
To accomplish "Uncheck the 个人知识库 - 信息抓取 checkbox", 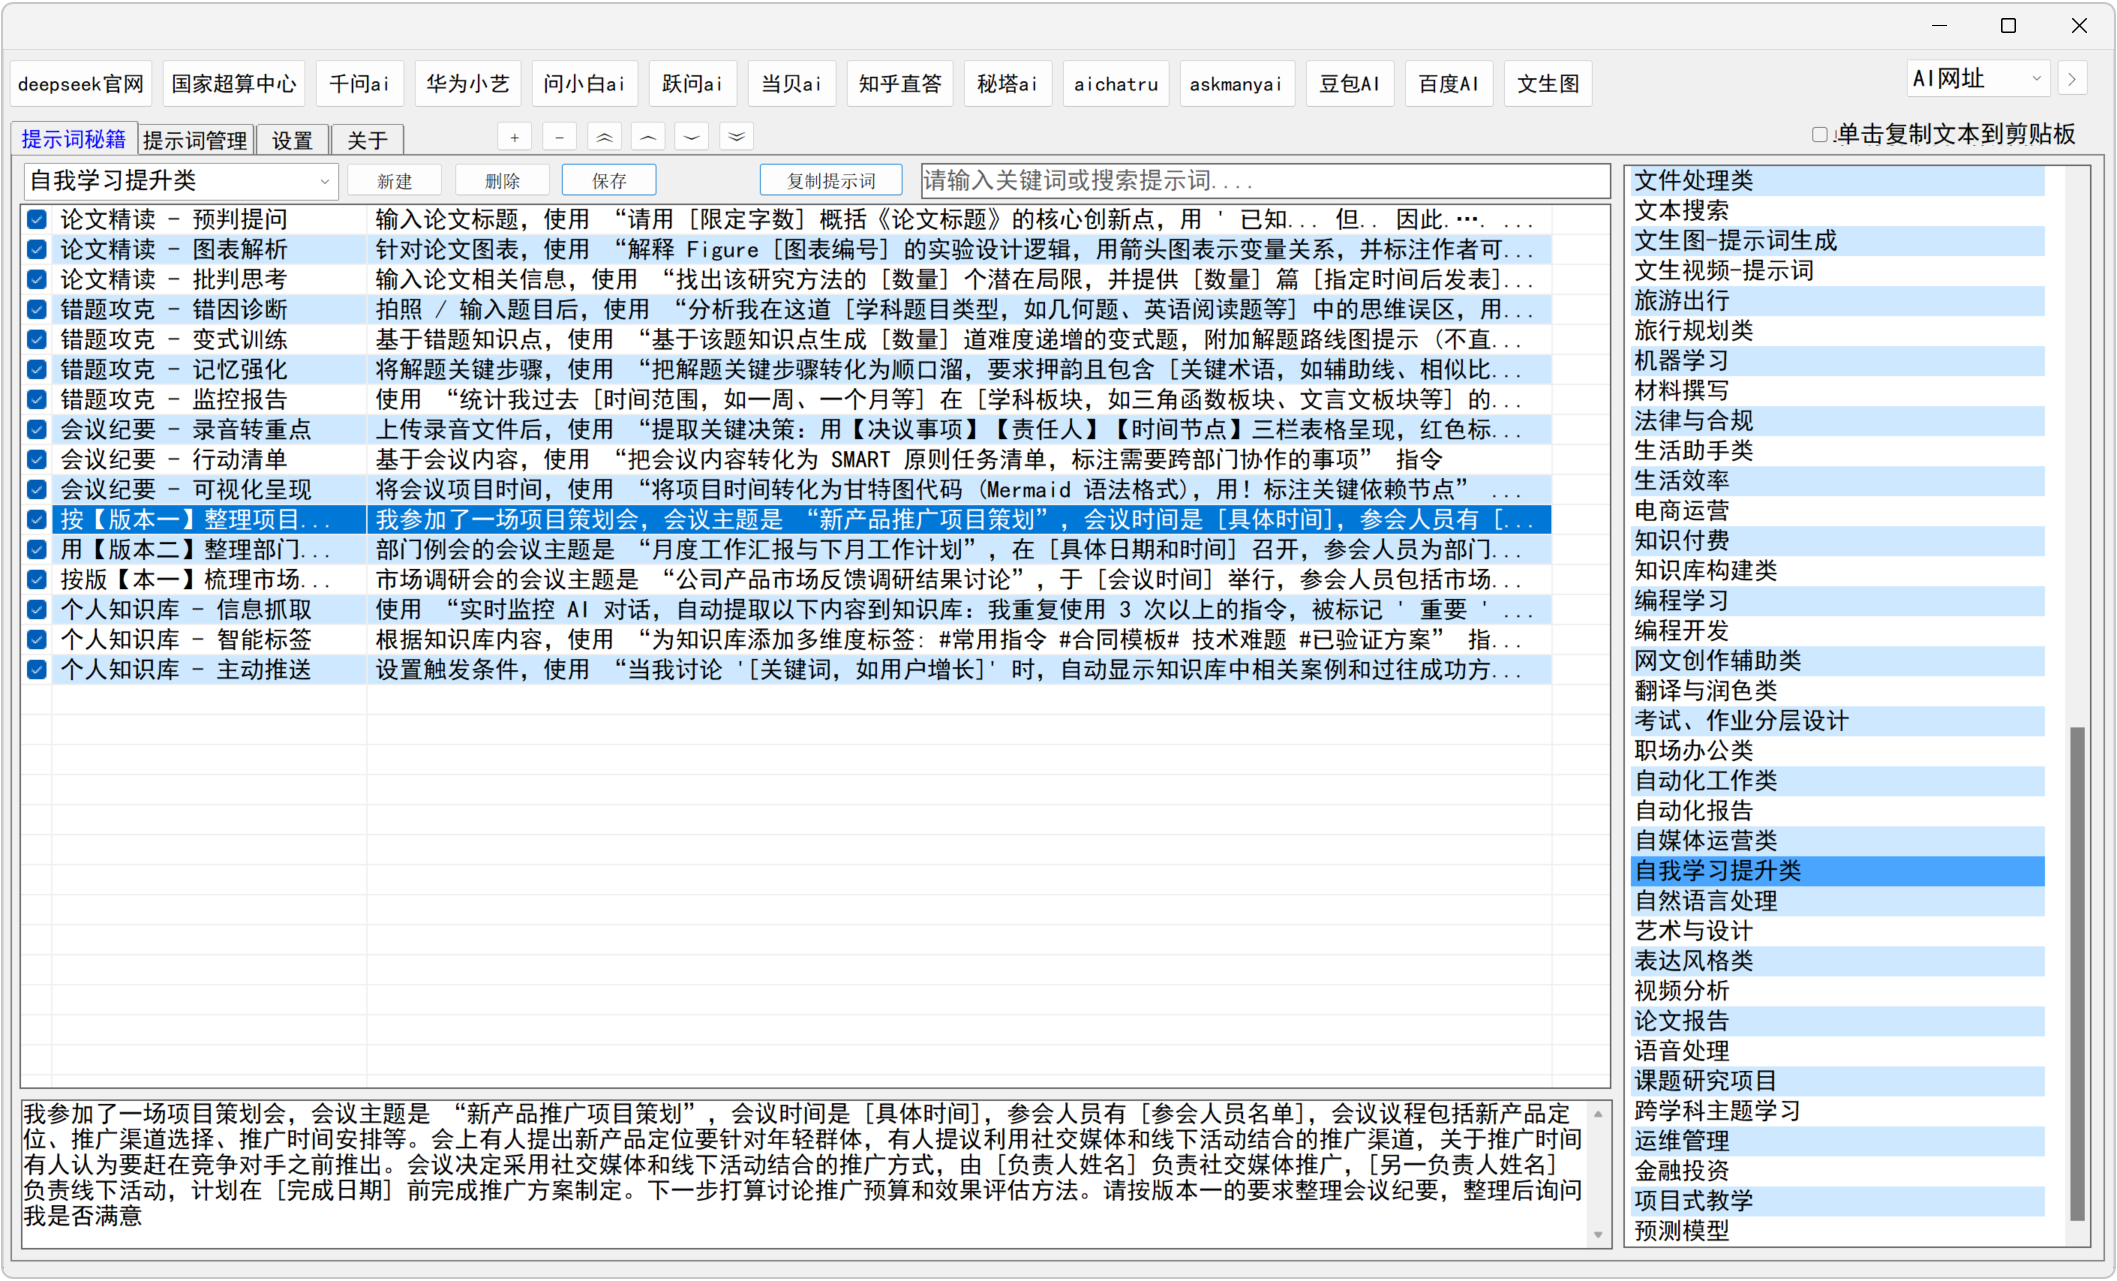I will point(37,609).
